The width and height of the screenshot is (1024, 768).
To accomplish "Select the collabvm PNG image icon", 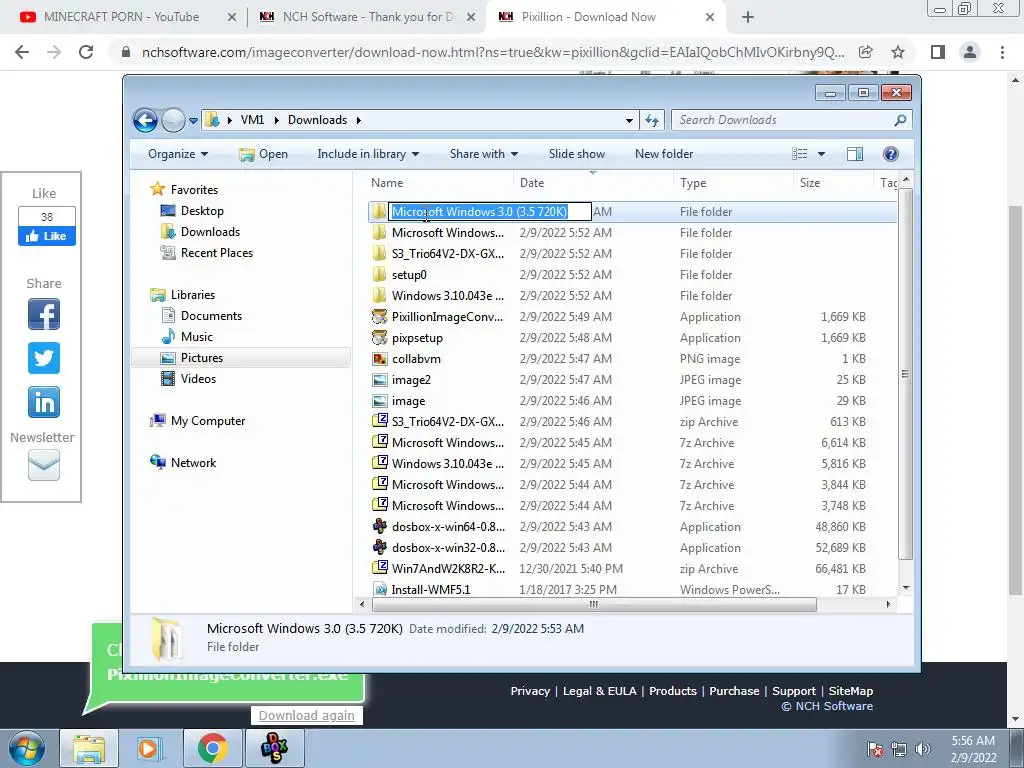I will [x=379, y=359].
